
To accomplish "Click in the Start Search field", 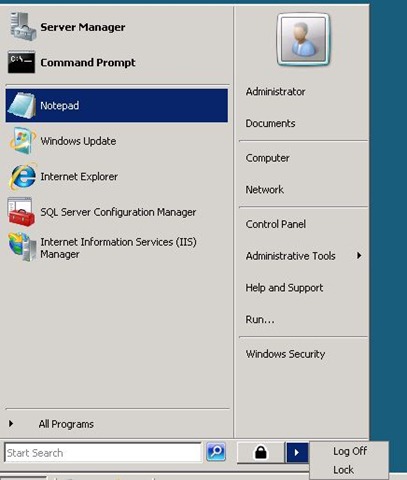I will (103, 453).
